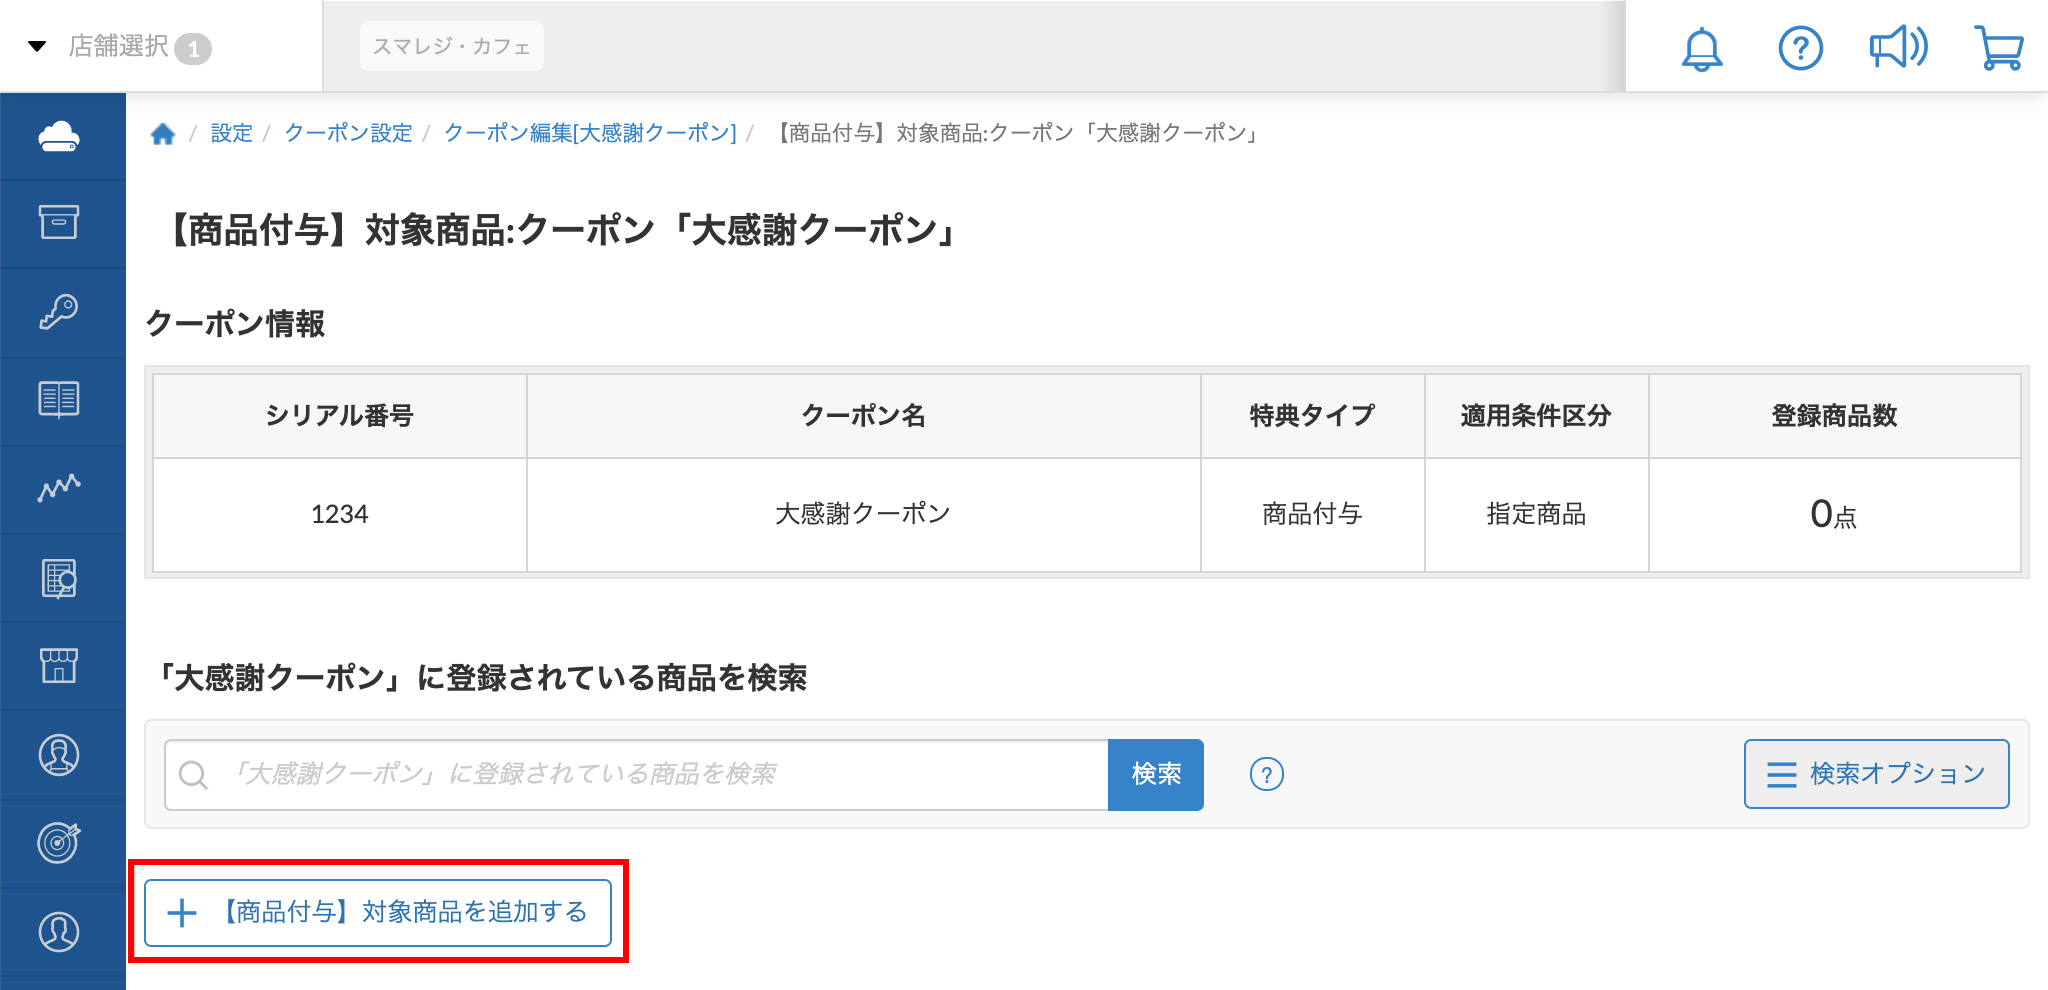Open 設定 breadcrumb link
The image size is (2048, 990).
click(231, 133)
